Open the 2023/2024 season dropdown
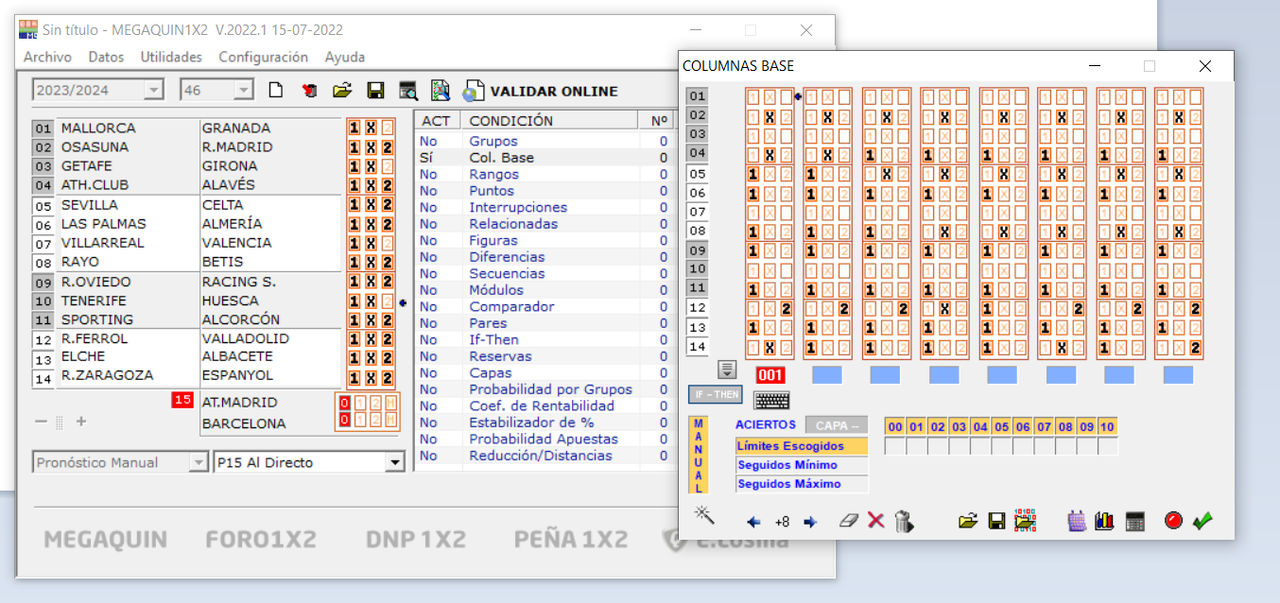 pos(154,90)
